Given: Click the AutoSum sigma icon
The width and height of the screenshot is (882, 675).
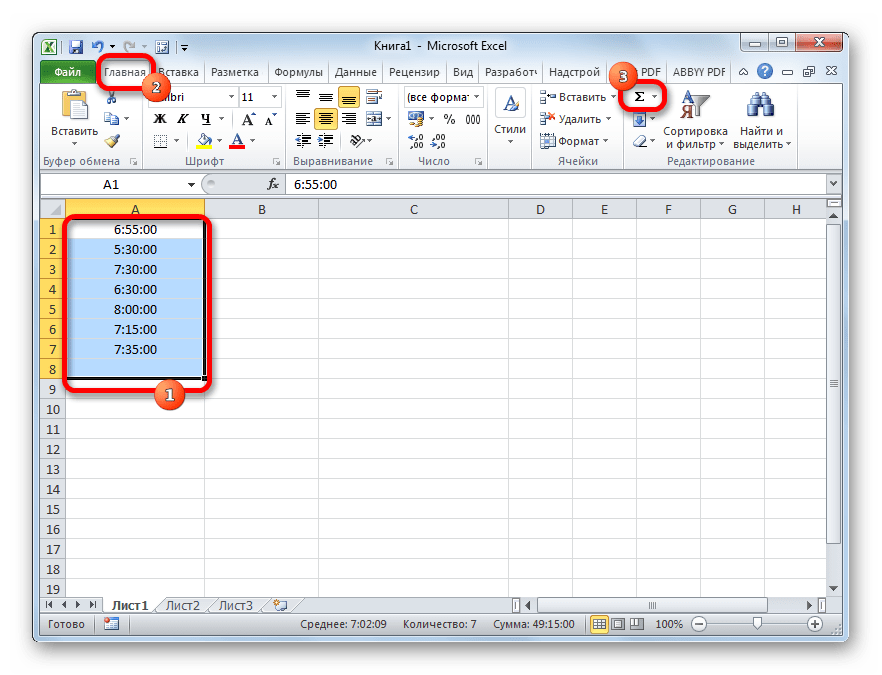Looking at the screenshot, I should click(x=640, y=97).
